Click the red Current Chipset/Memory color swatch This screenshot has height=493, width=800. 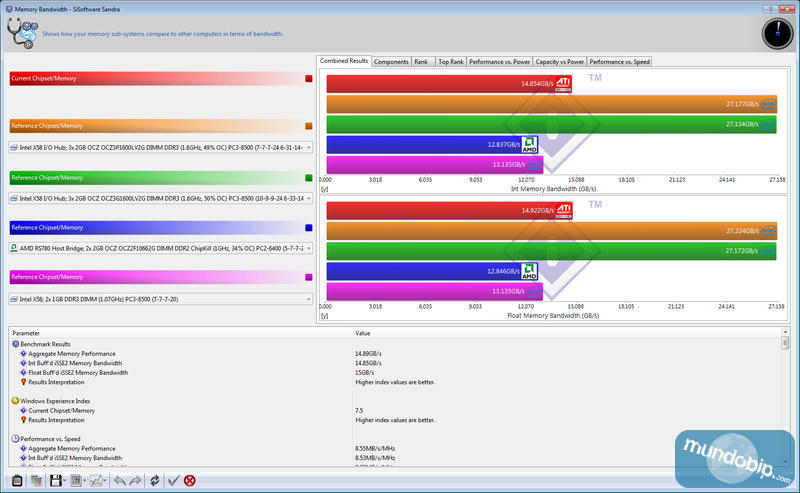pos(309,79)
